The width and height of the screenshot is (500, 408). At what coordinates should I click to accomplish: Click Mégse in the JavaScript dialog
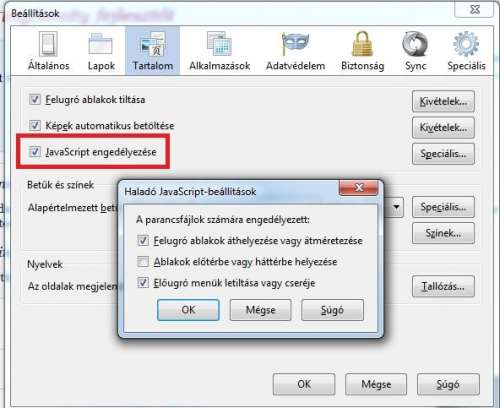coord(261,310)
